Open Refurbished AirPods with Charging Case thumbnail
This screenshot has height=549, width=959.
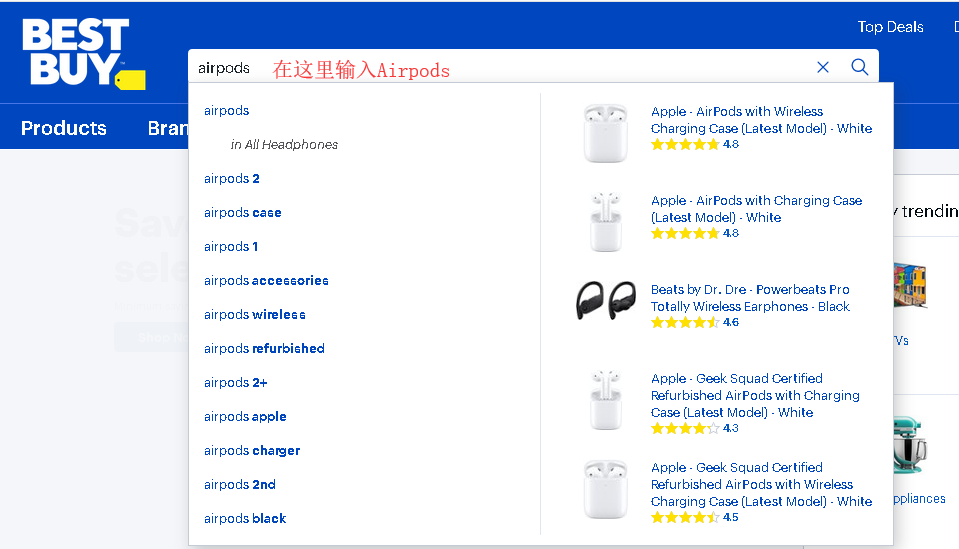point(605,400)
